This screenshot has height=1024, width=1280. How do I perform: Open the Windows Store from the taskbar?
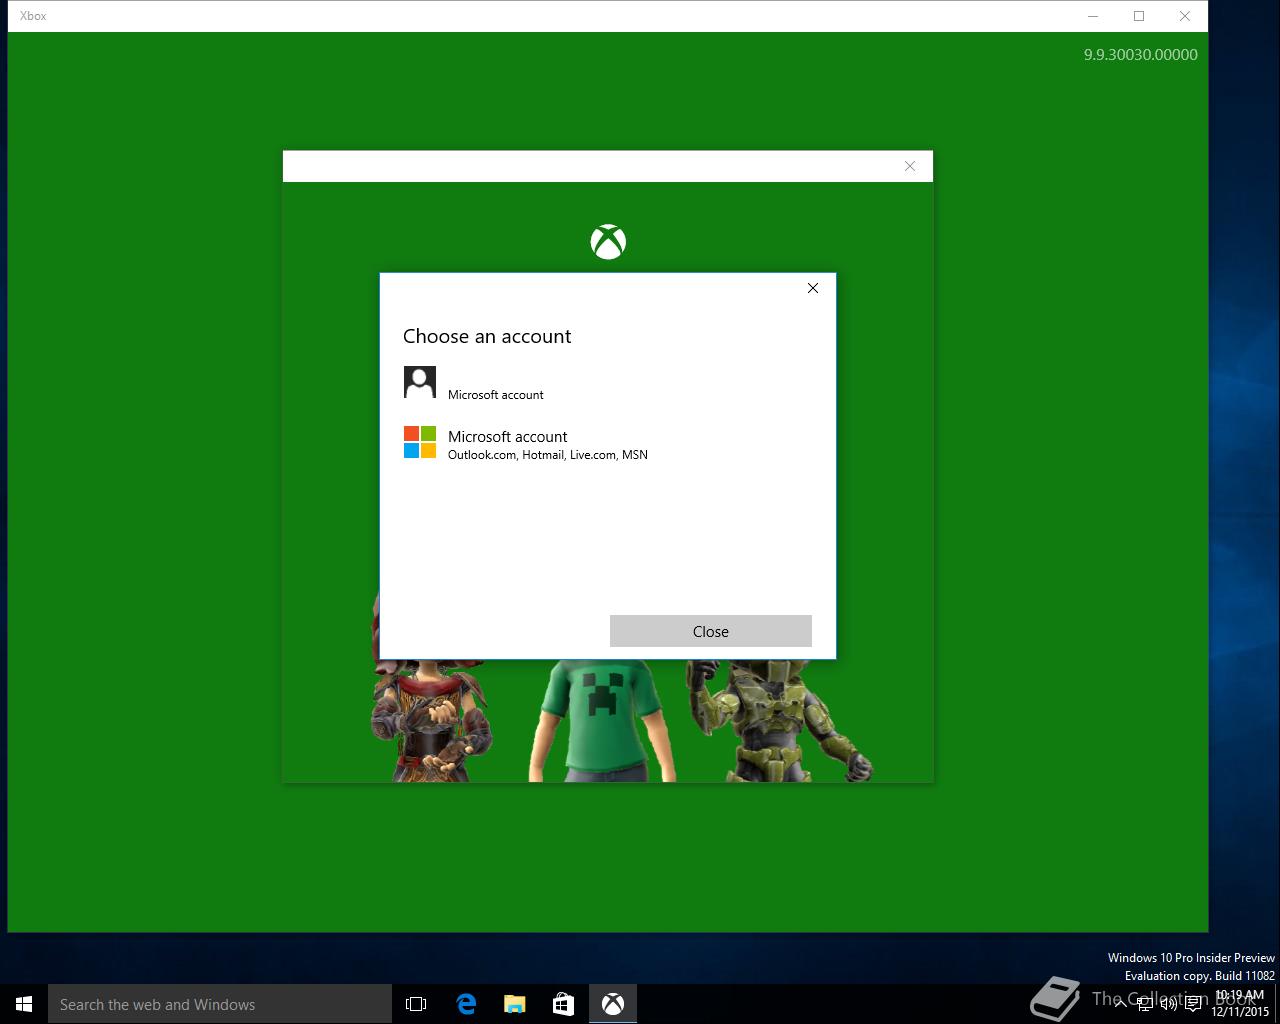pyautogui.click(x=564, y=1004)
